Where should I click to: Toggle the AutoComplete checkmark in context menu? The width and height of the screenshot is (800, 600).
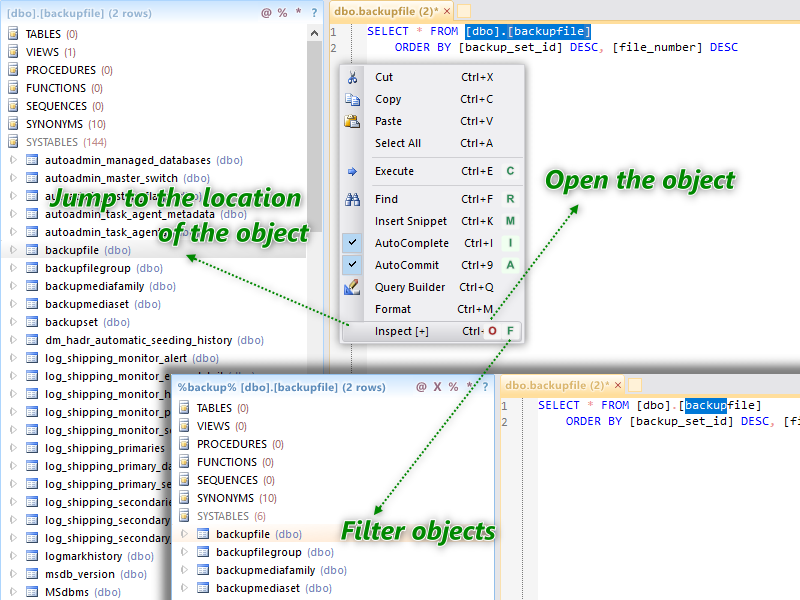(x=352, y=243)
